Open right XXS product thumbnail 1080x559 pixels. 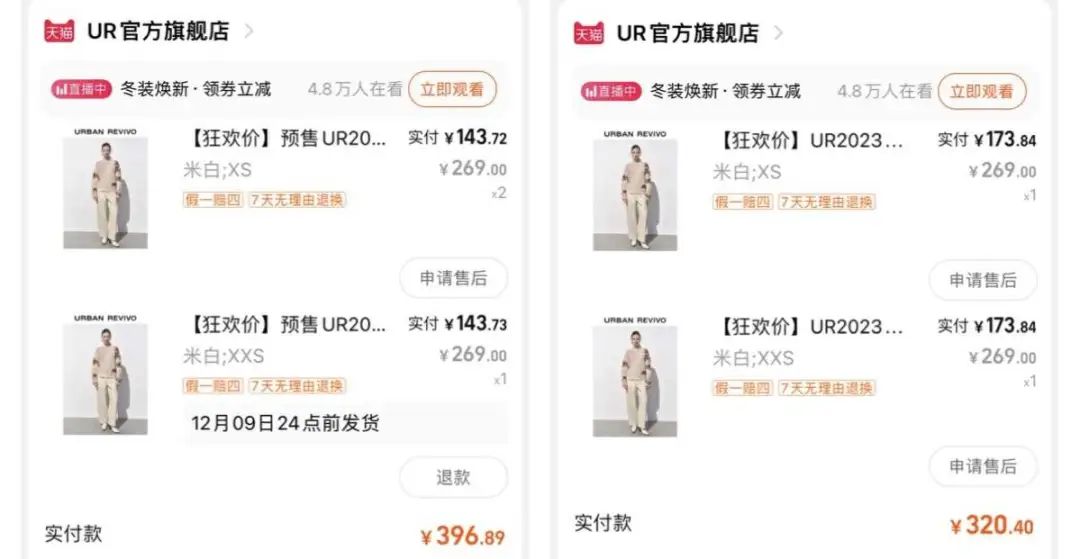pyautogui.click(x=635, y=377)
